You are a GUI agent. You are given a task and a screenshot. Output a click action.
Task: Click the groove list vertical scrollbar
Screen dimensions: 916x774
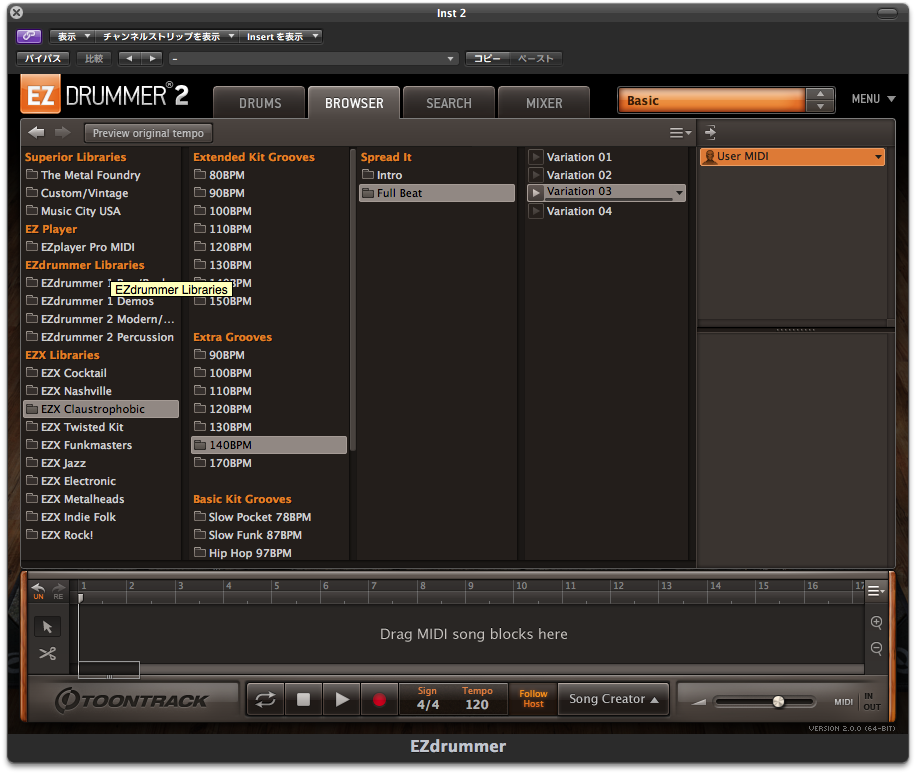click(352, 301)
